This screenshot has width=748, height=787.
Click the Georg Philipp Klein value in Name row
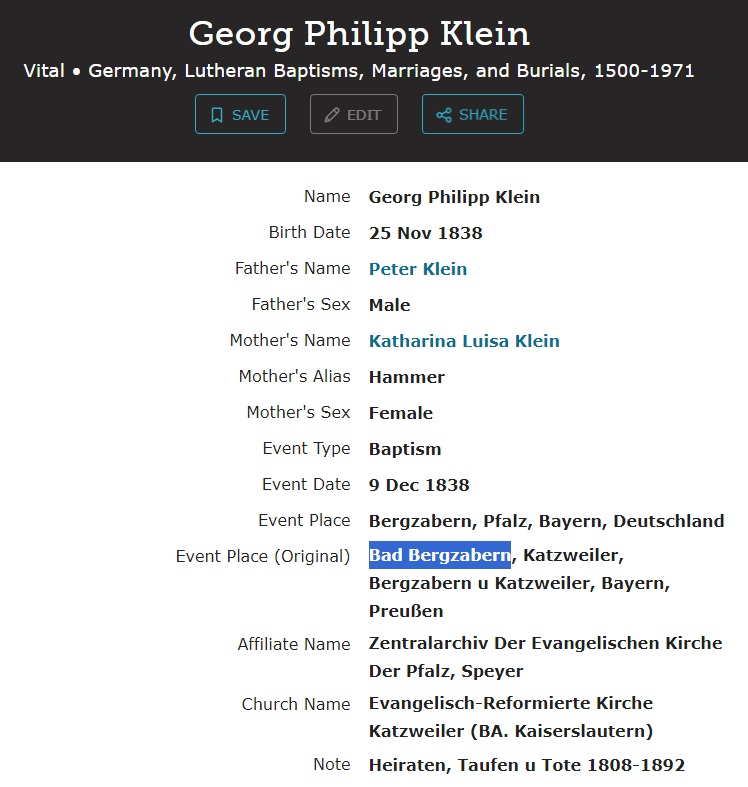[454, 197]
